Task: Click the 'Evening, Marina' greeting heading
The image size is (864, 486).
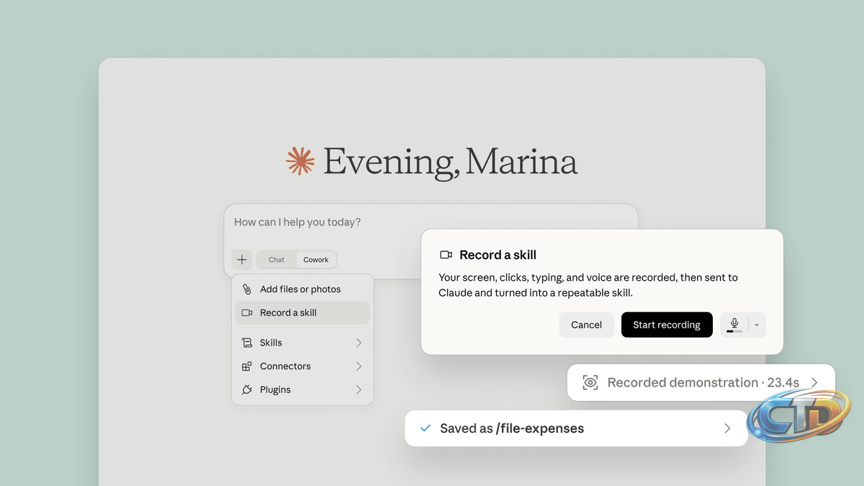Action: tap(450, 162)
